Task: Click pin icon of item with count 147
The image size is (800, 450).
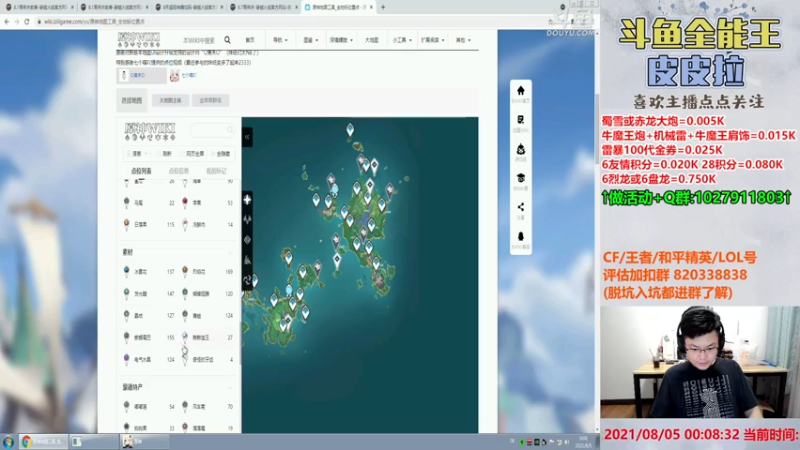Action: (127, 293)
